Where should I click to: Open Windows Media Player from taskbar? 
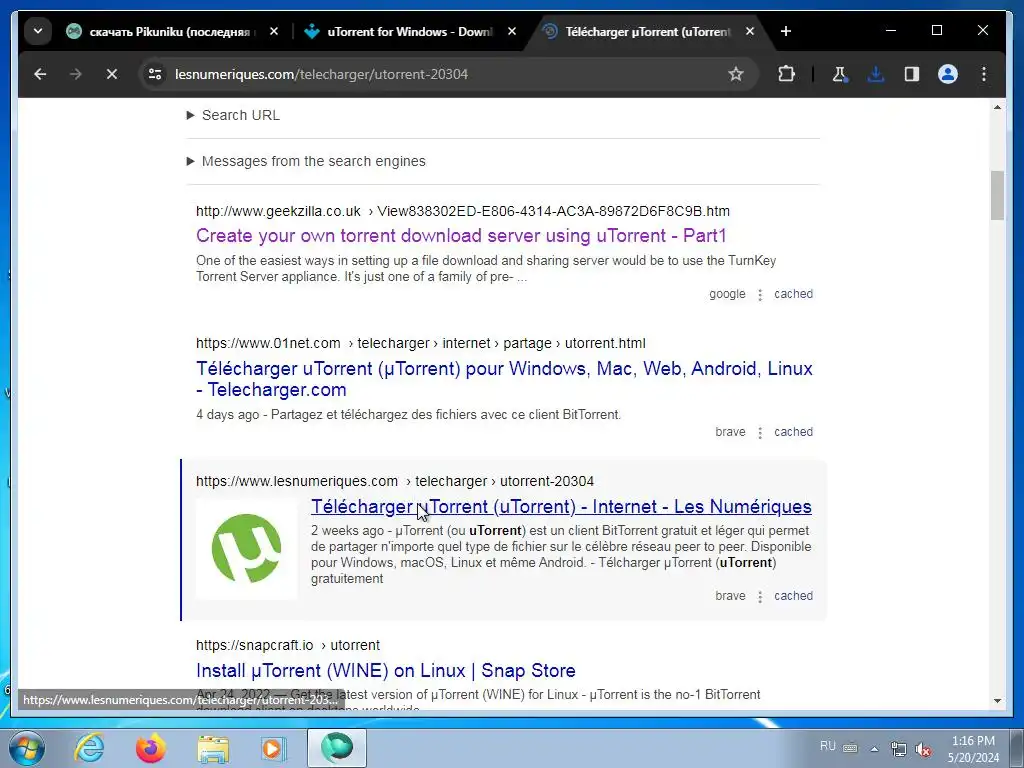coord(274,748)
